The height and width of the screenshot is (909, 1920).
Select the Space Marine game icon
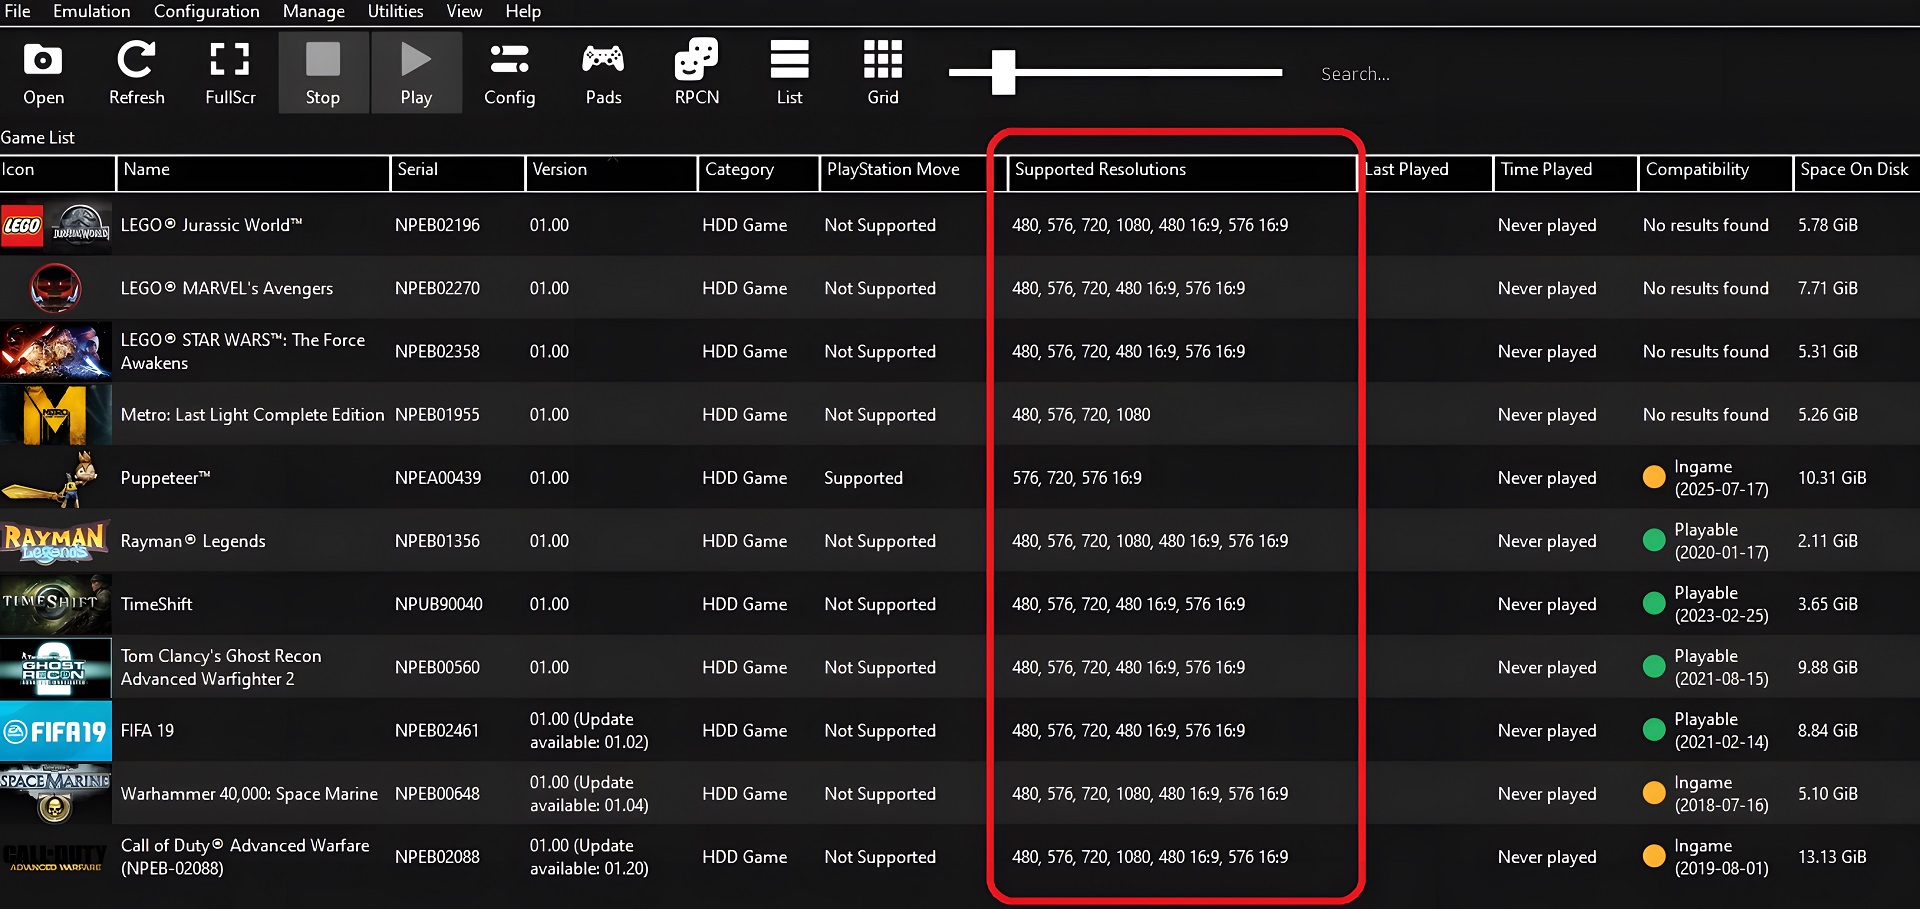click(x=56, y=793)
